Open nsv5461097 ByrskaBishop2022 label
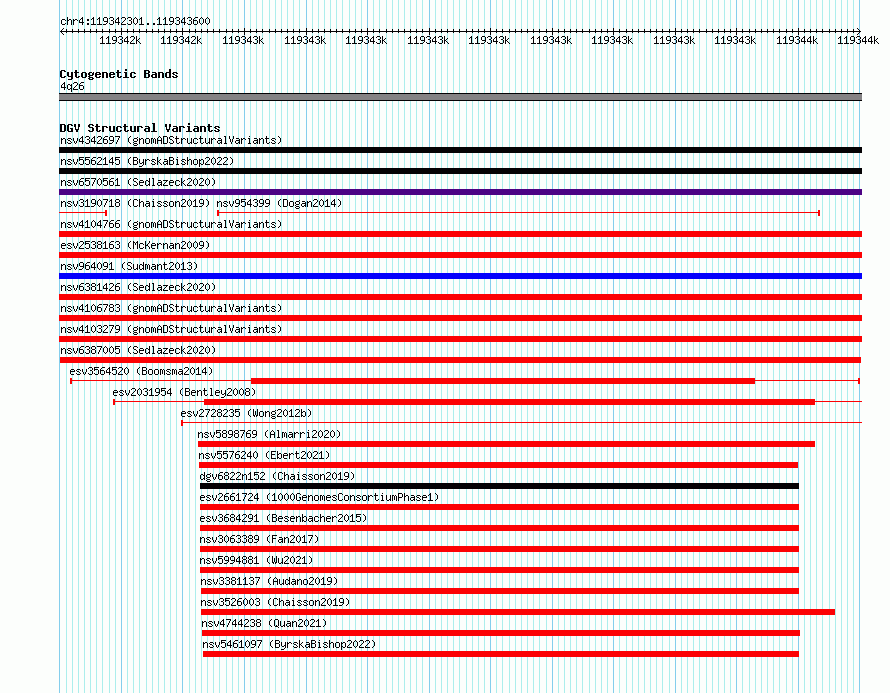Viewport: 890px width, 693px height. [x=289, y=644]
